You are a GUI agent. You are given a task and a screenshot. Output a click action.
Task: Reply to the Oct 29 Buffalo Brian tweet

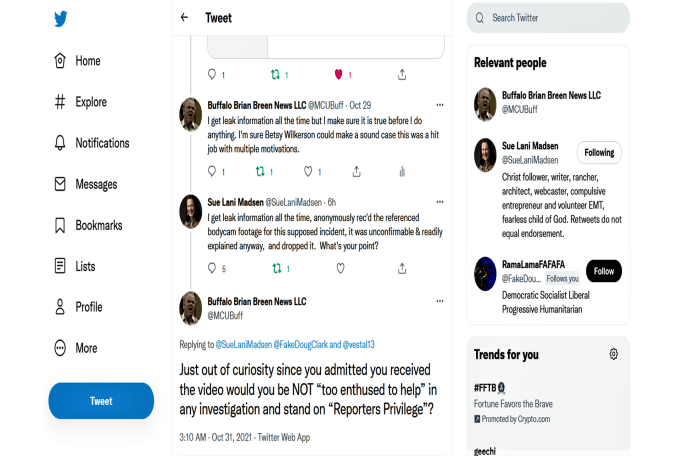tap(211, 171)
